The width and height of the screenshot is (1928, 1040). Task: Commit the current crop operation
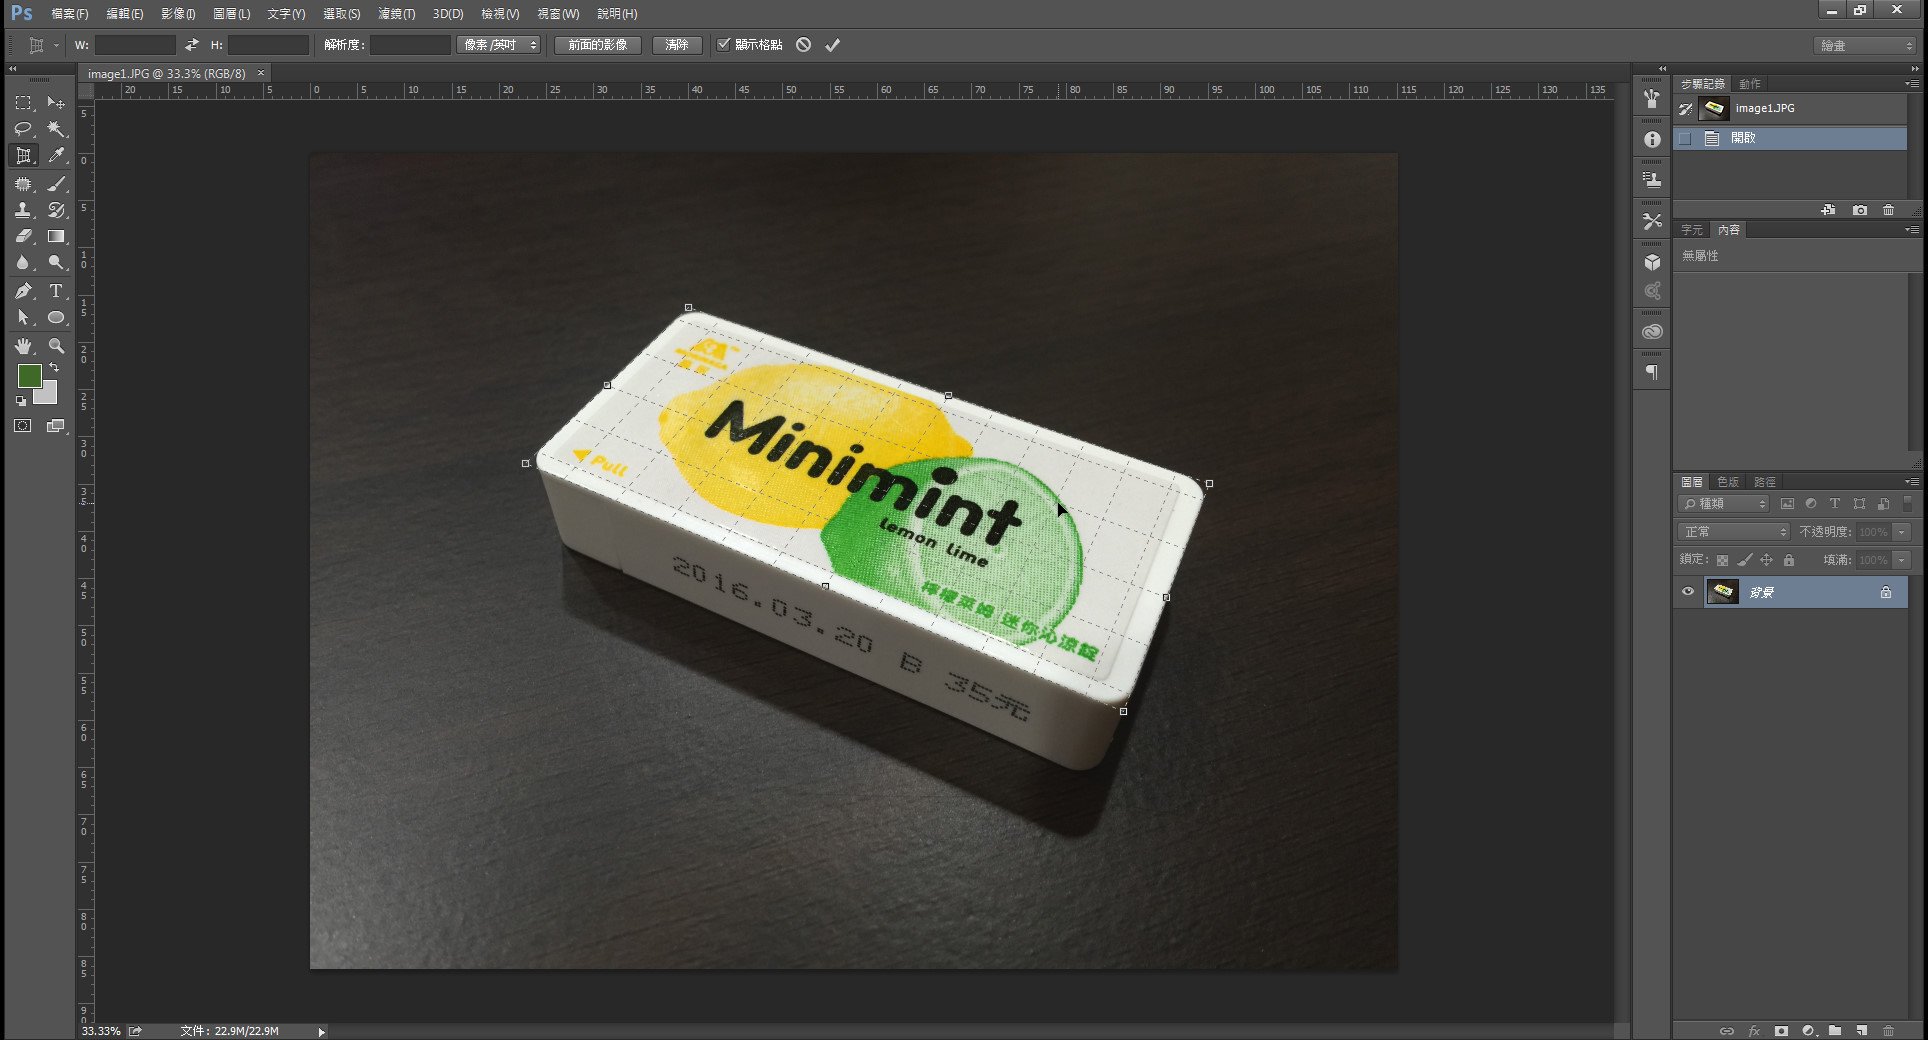point(832,45)
